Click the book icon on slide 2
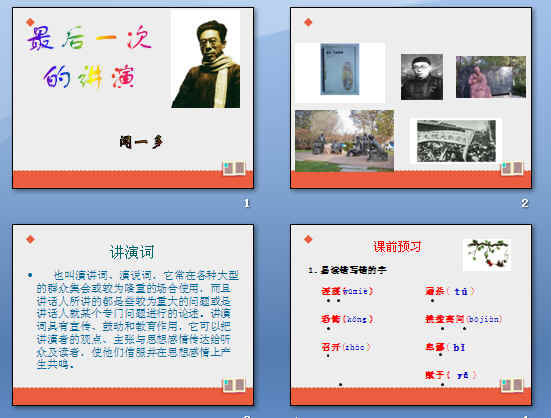 point(512,168)
